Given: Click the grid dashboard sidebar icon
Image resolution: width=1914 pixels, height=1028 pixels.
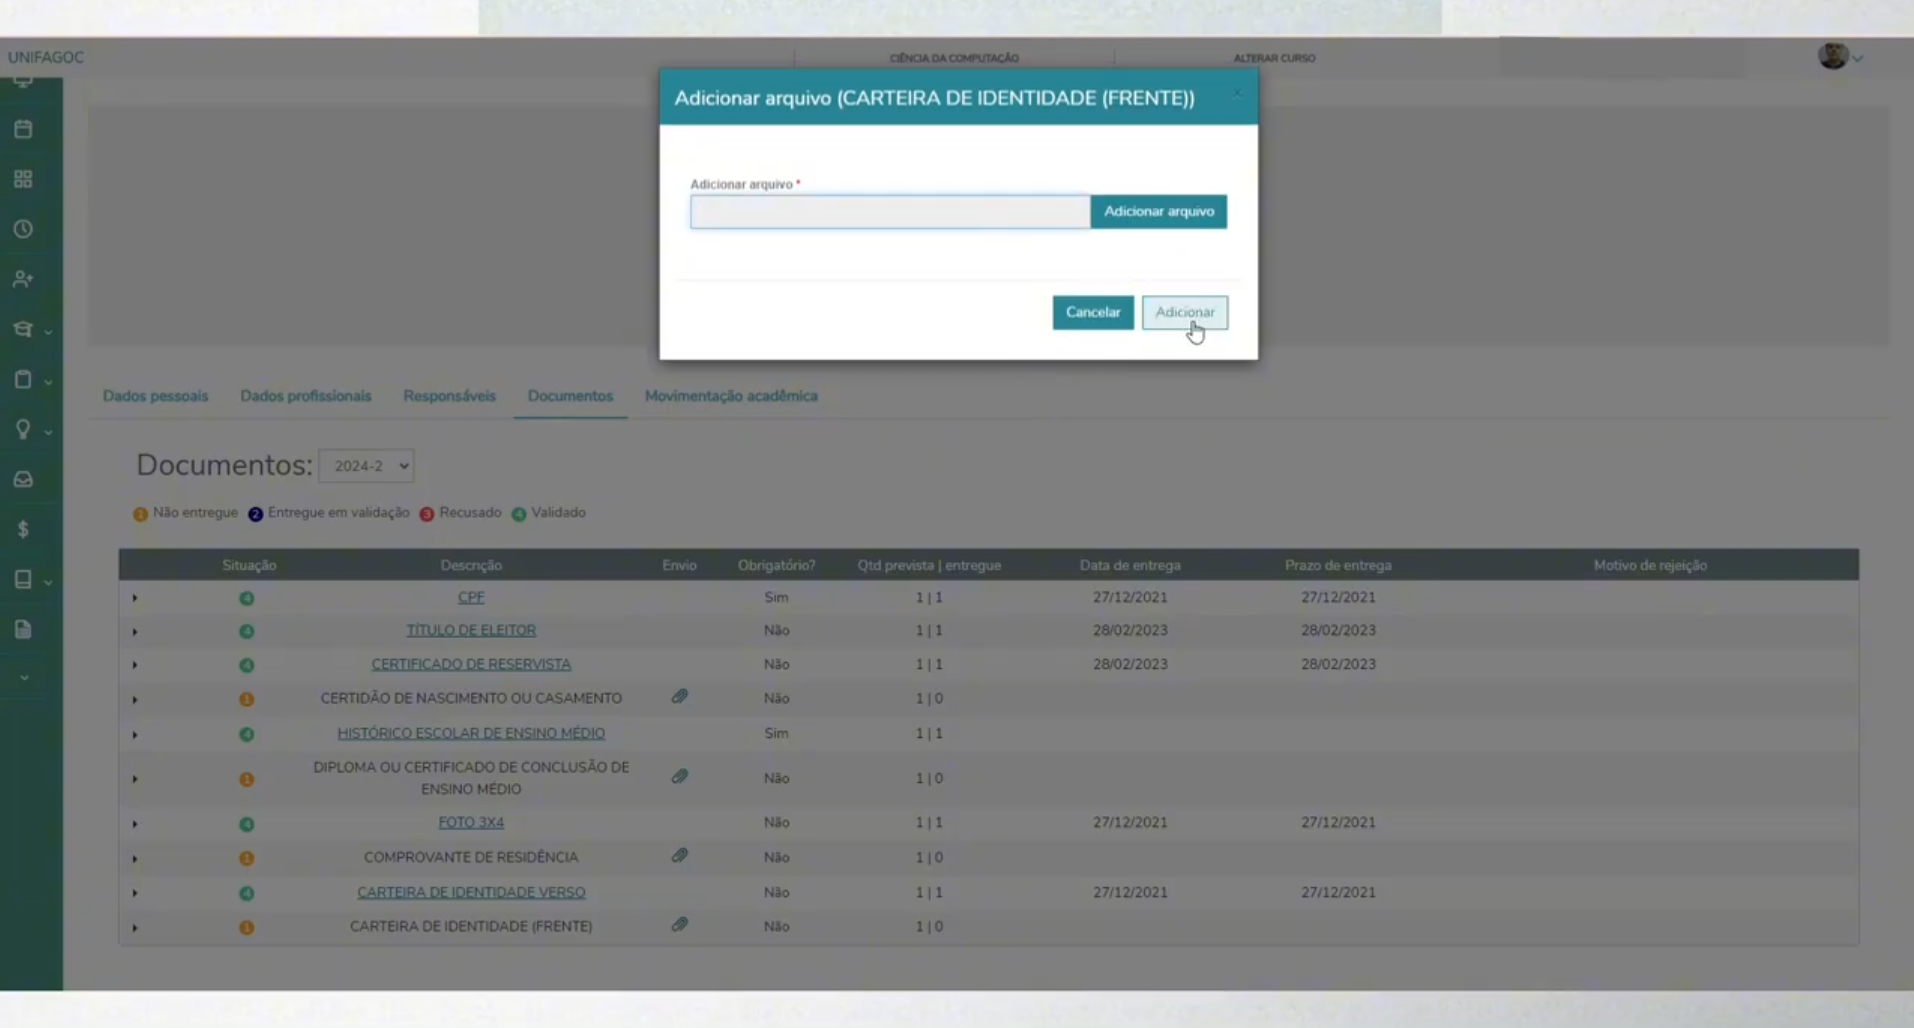Looking at the screenshot, I should click(x=23, y=179).
